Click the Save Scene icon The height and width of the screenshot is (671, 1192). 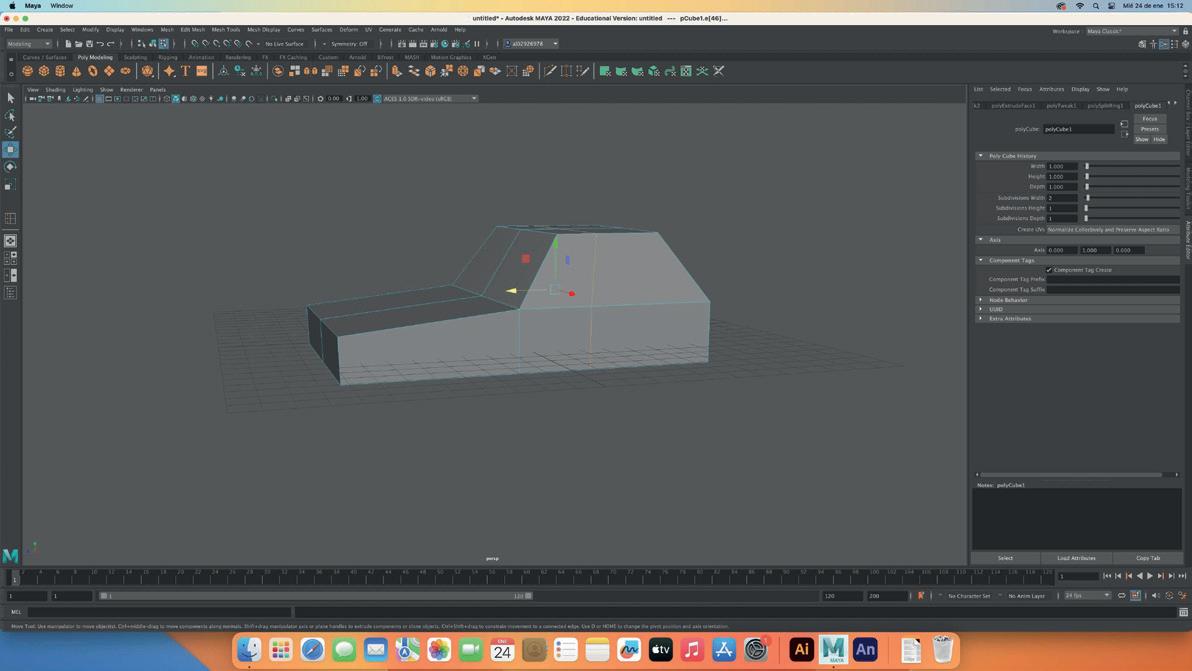point(89,44)
